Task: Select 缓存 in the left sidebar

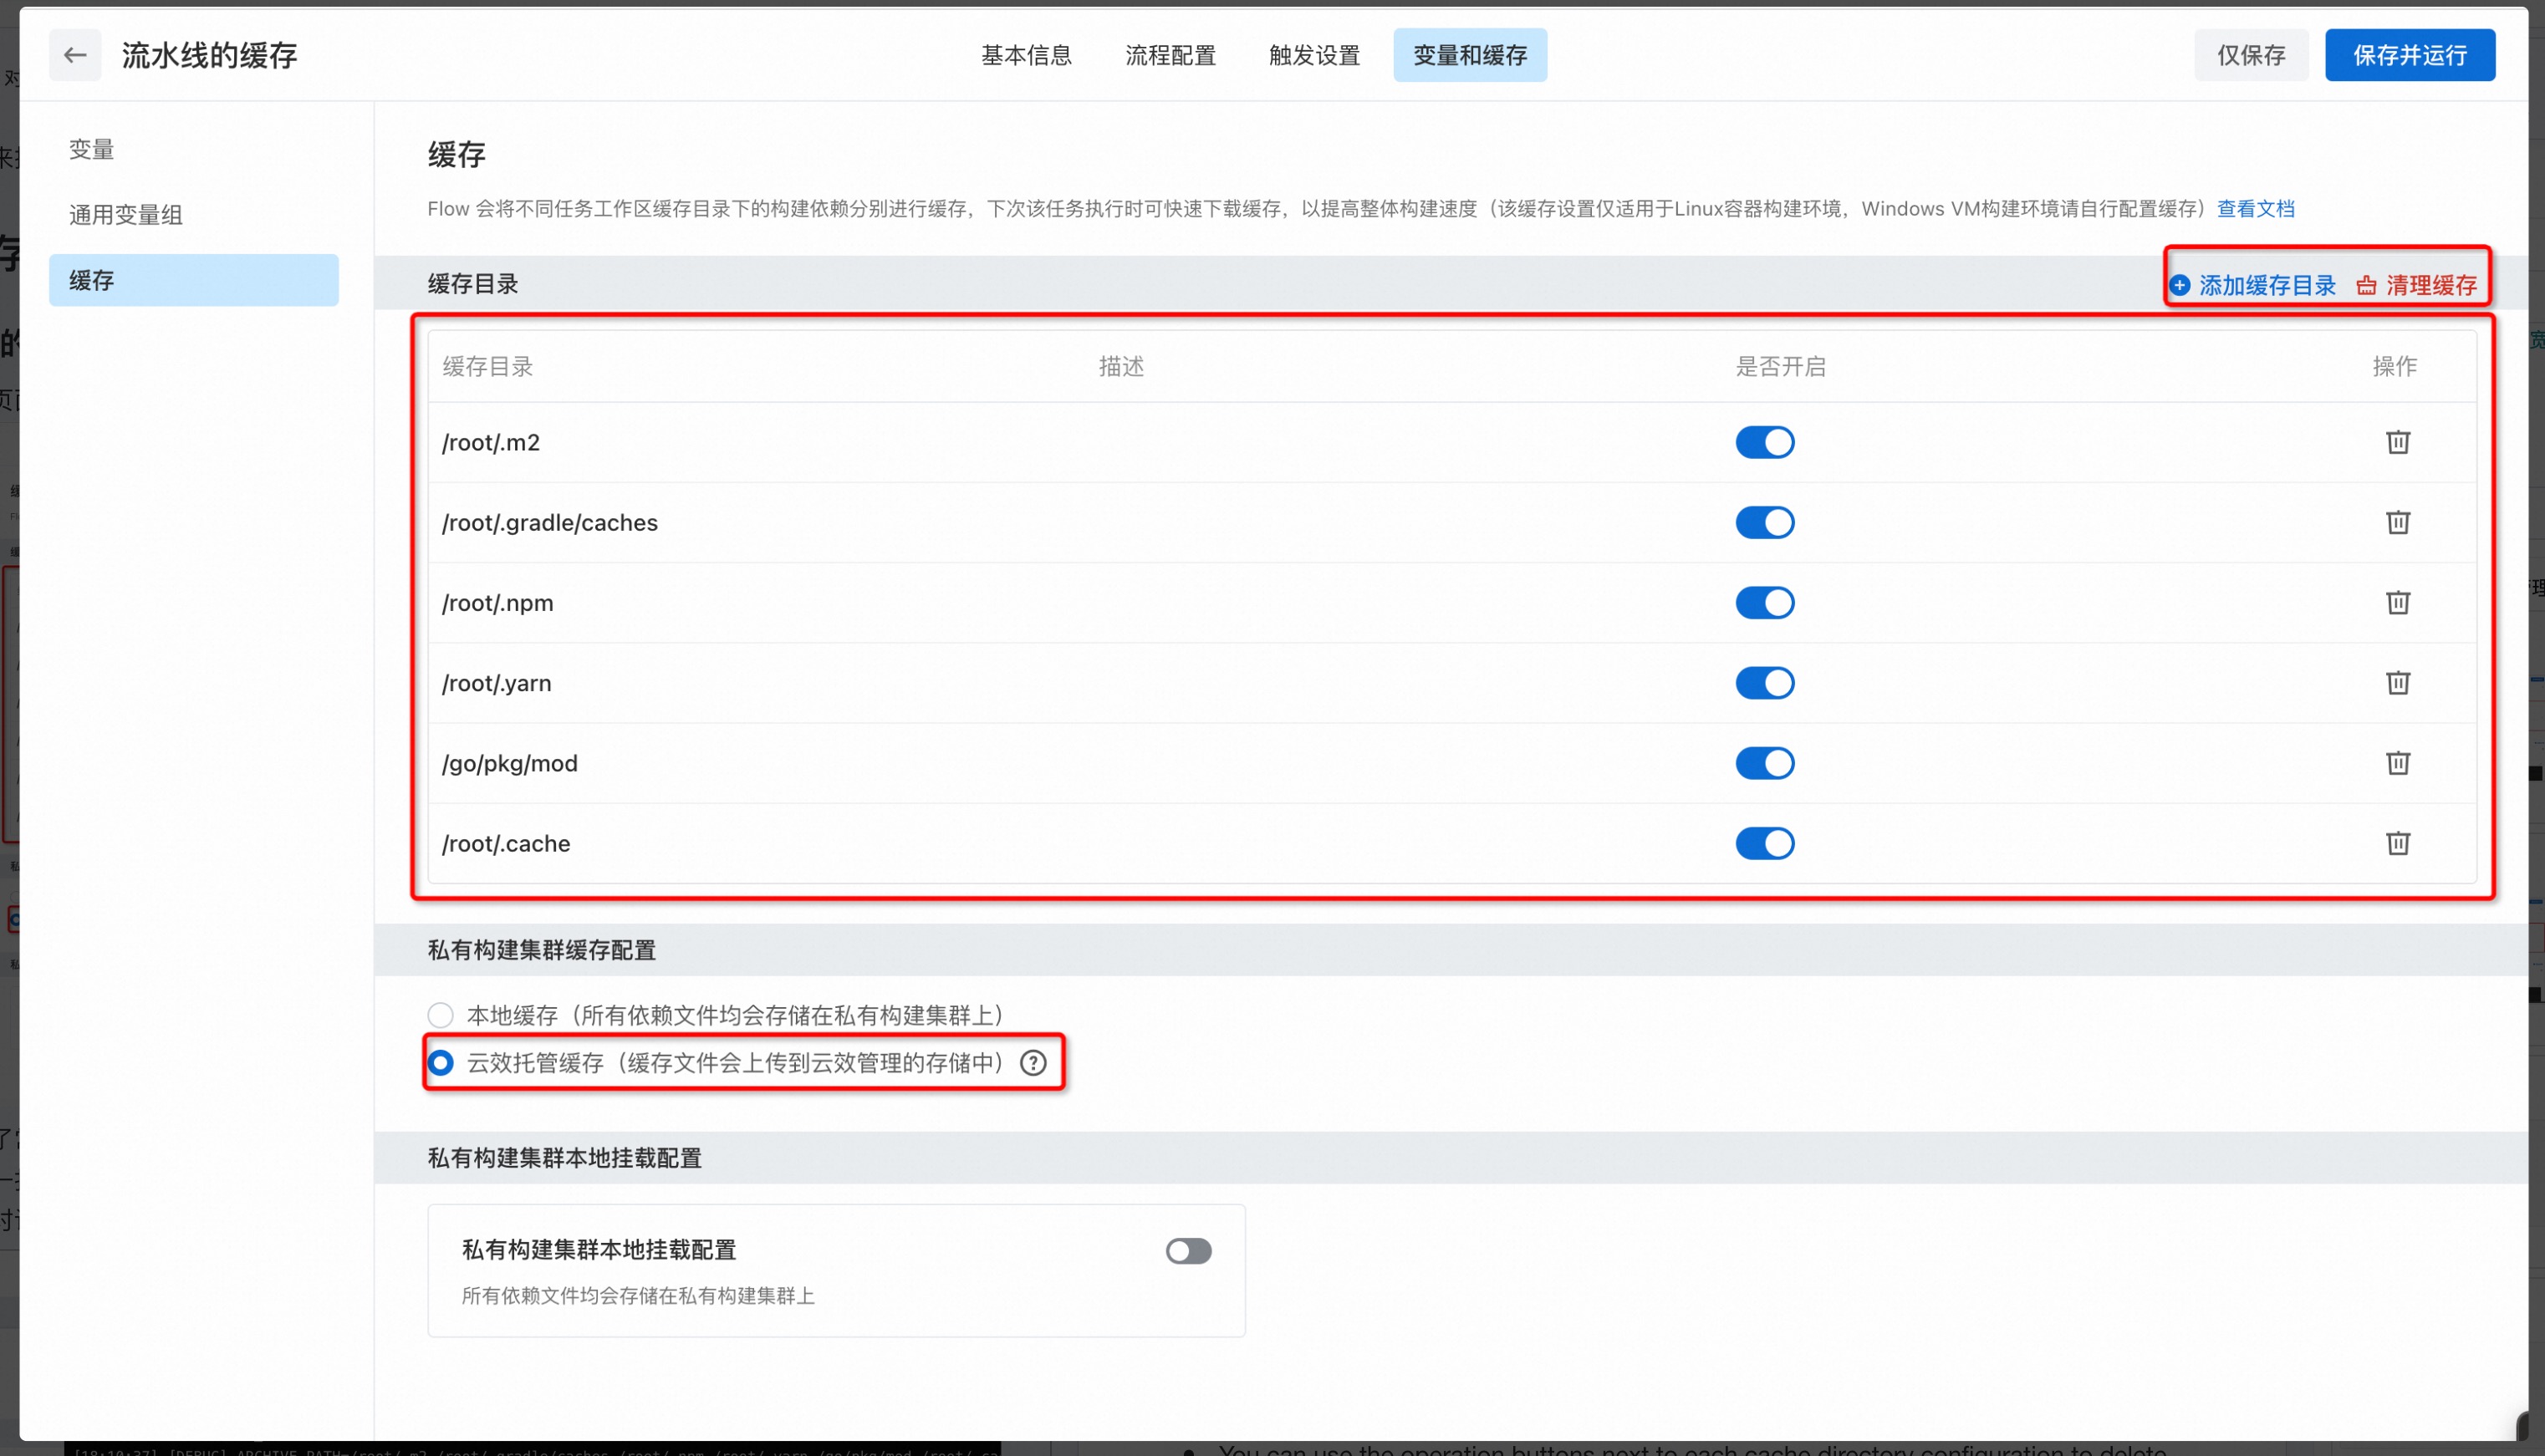Action: coord(194,280)
